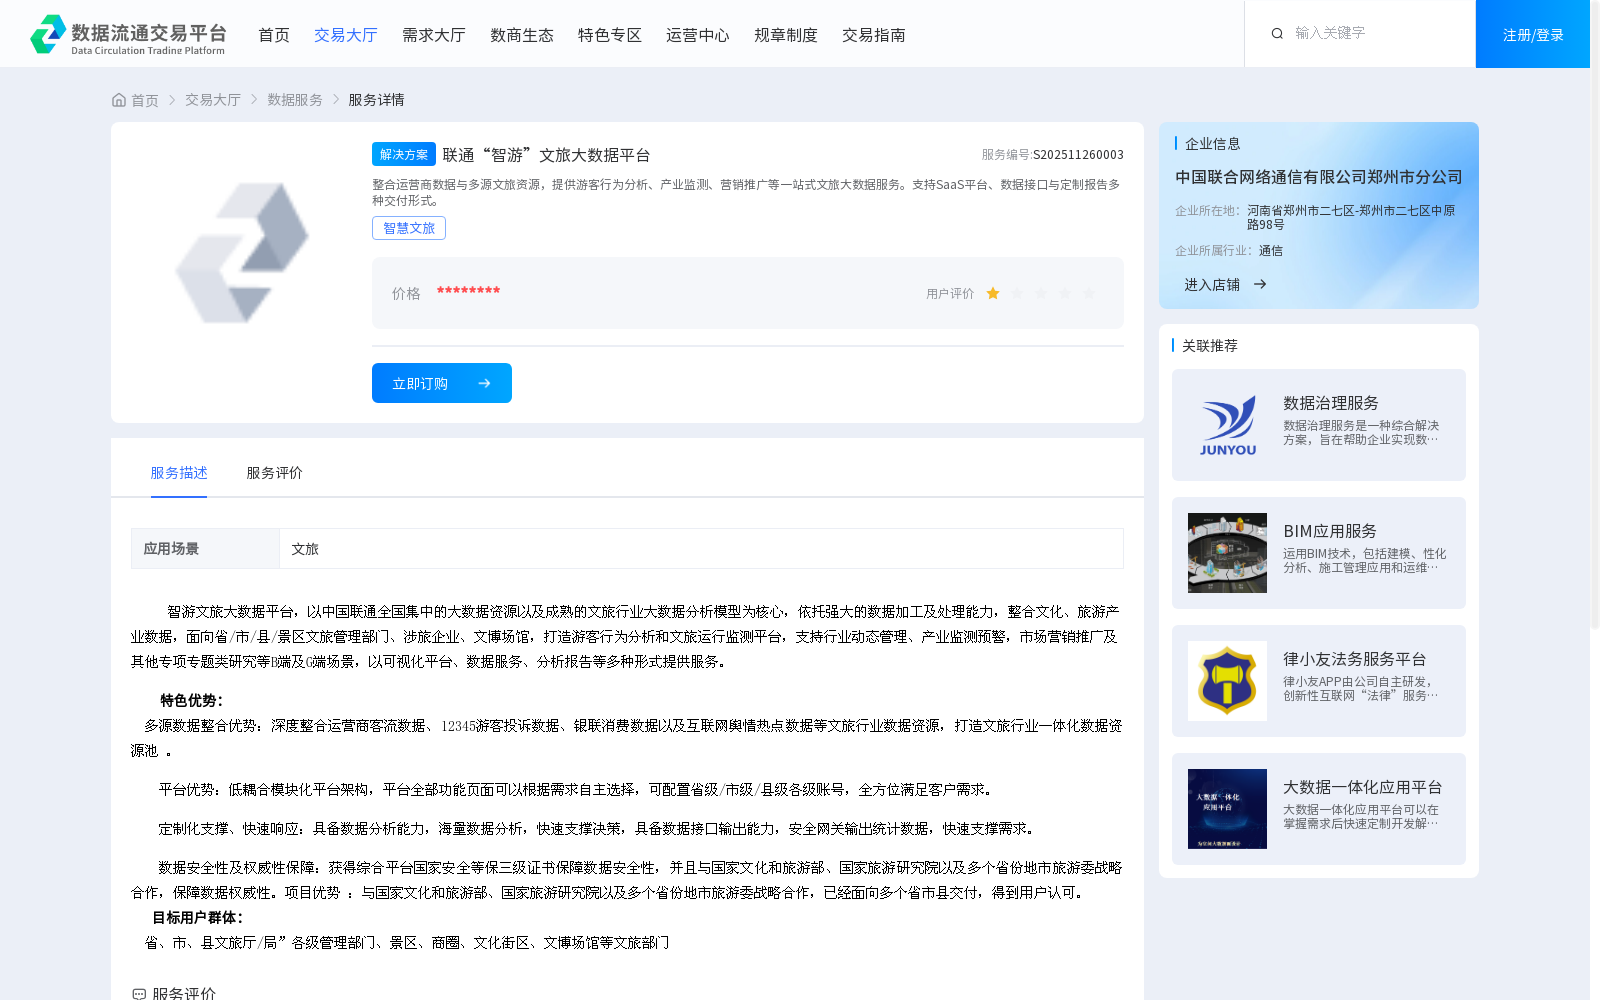
Task: Click the arrow in 立即订购 button
Action: 484,383
